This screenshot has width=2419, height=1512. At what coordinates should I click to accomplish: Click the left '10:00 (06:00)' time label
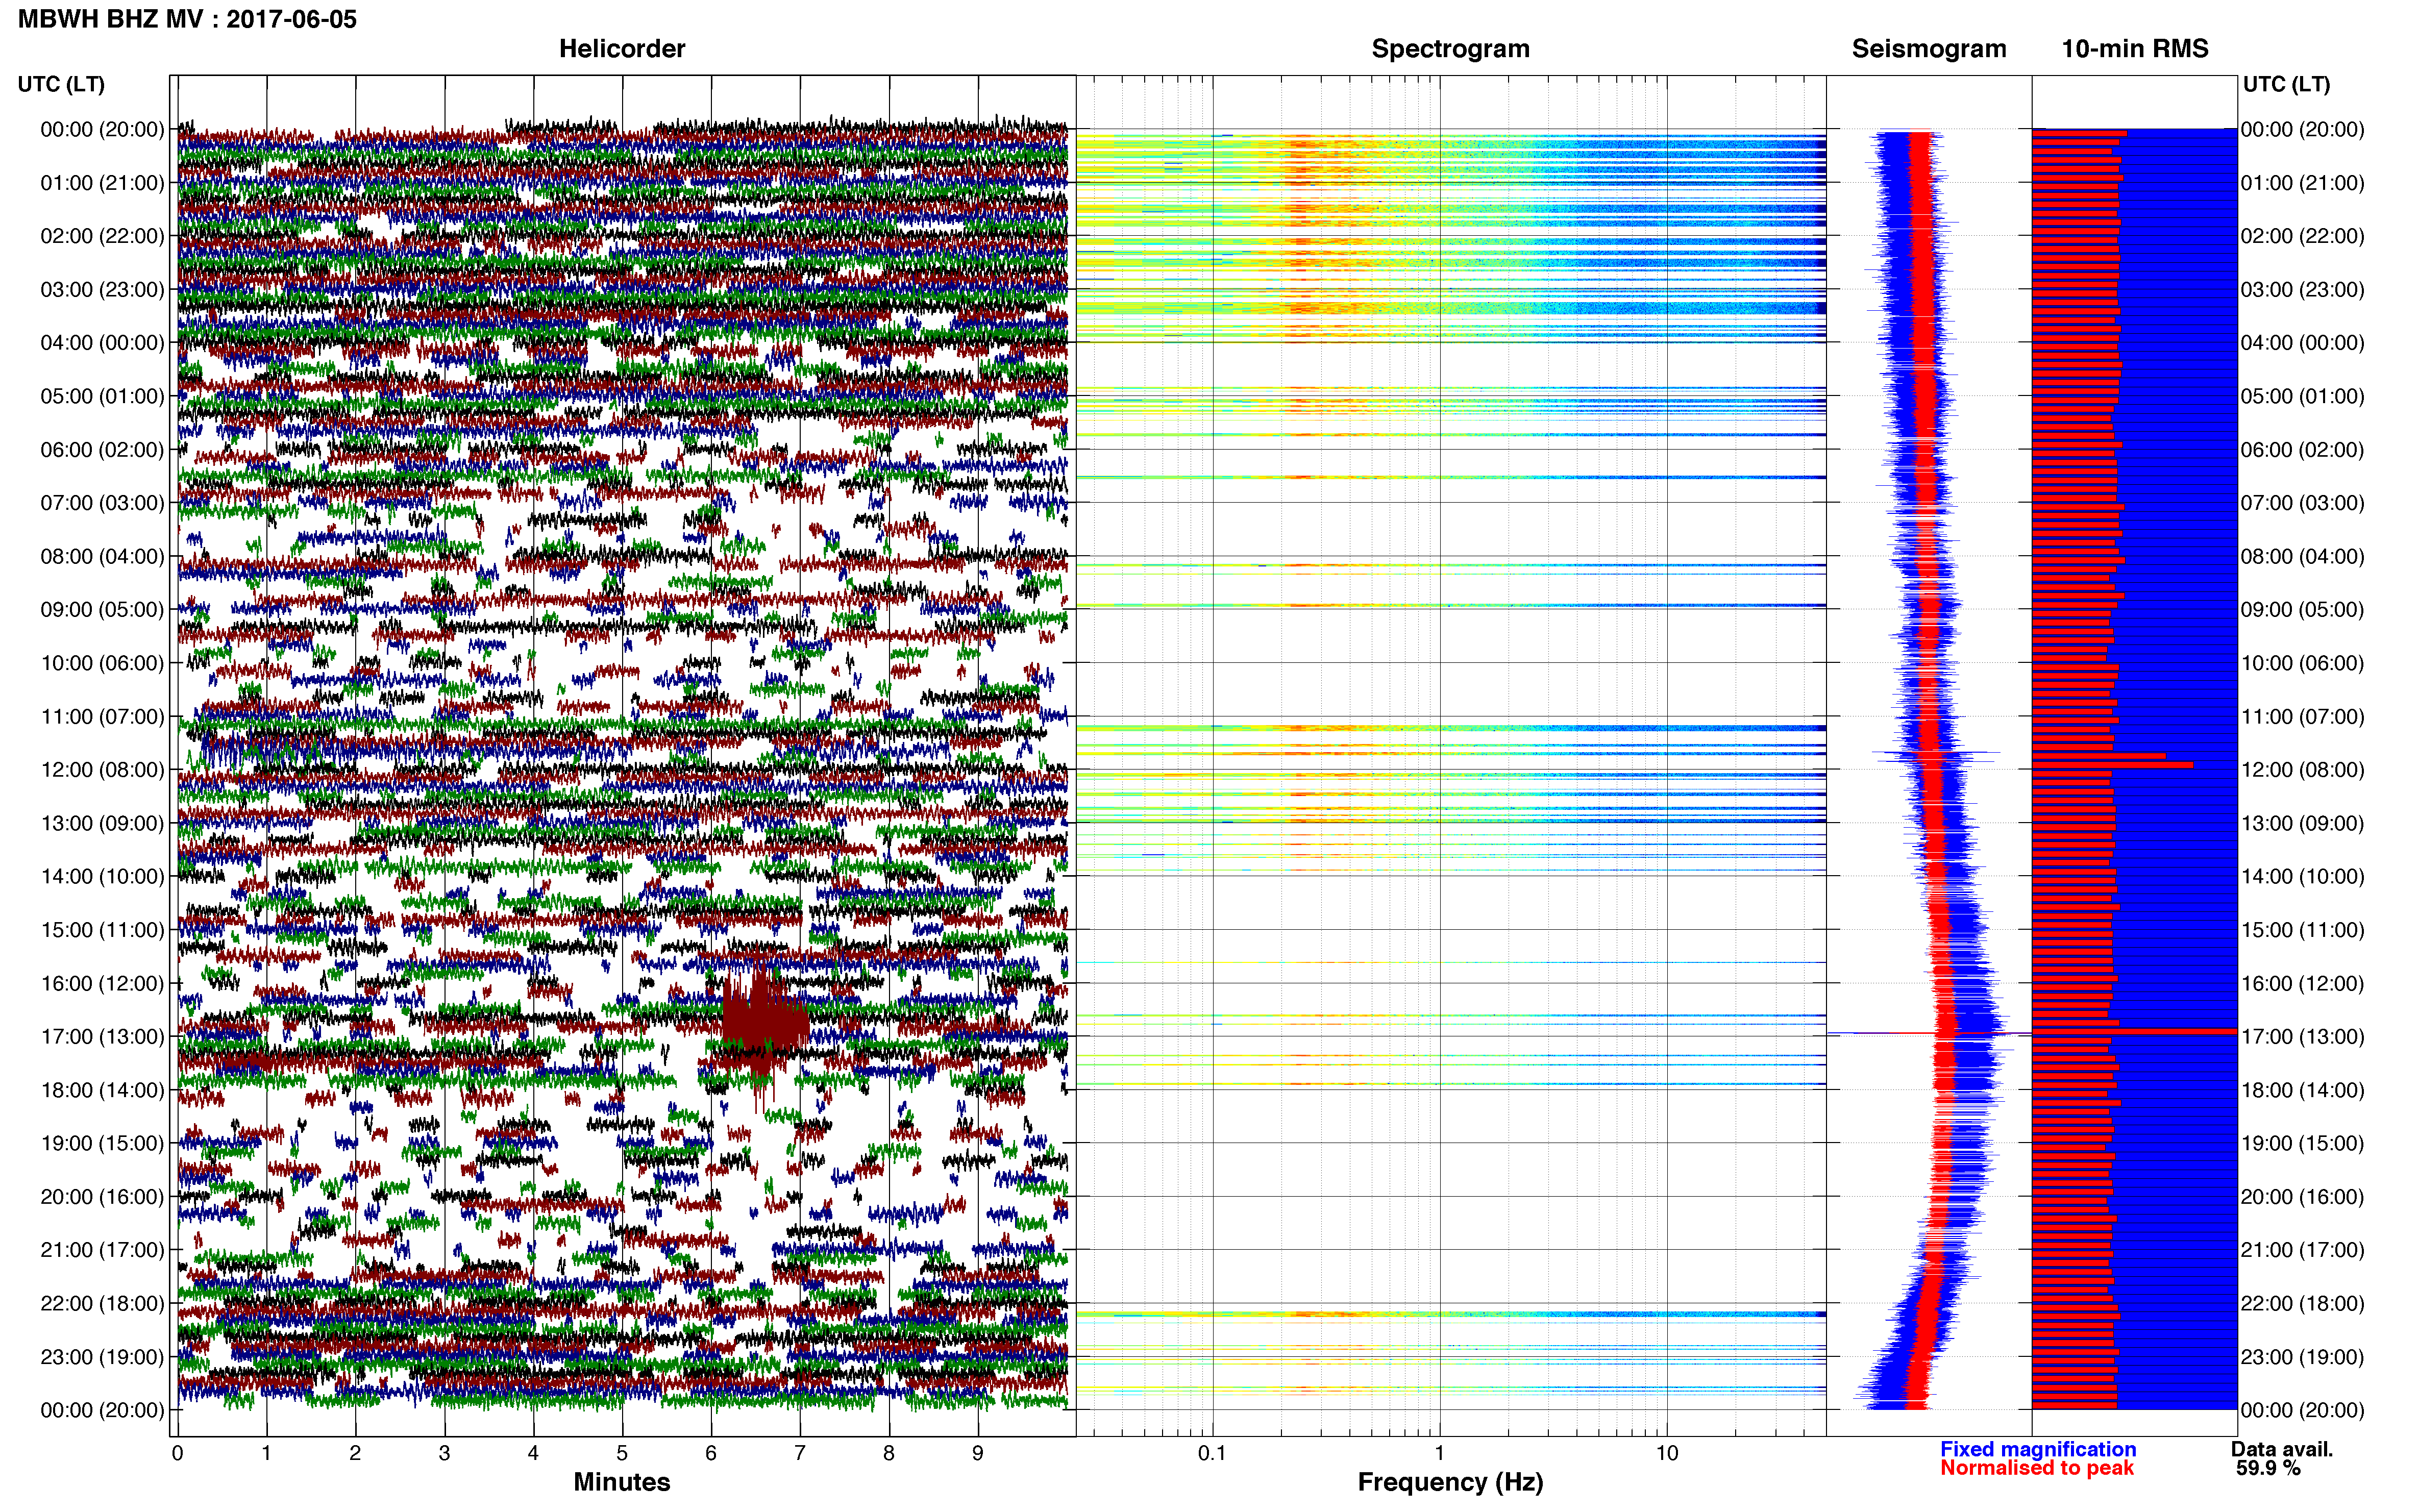(x=102, y=663)
